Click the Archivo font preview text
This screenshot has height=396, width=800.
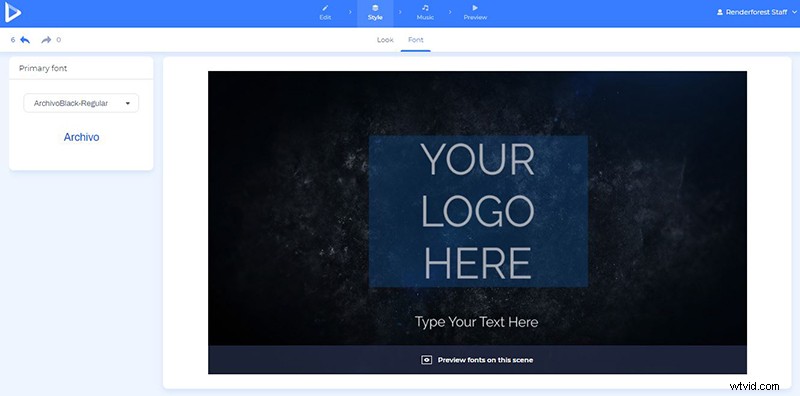[82, 137]
